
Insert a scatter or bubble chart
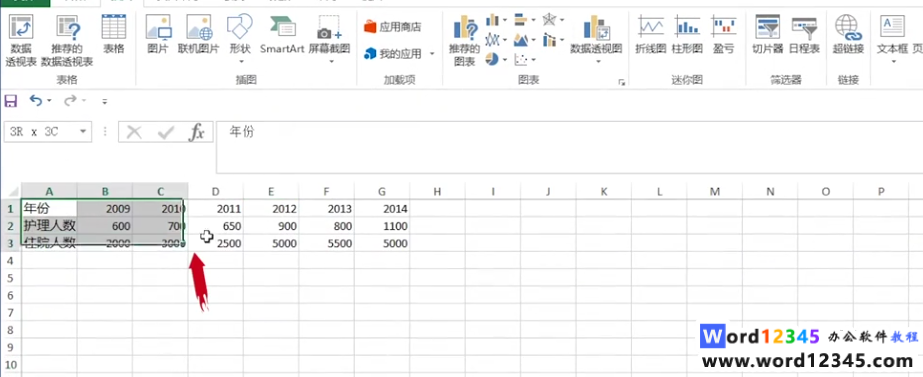[520, 59]
